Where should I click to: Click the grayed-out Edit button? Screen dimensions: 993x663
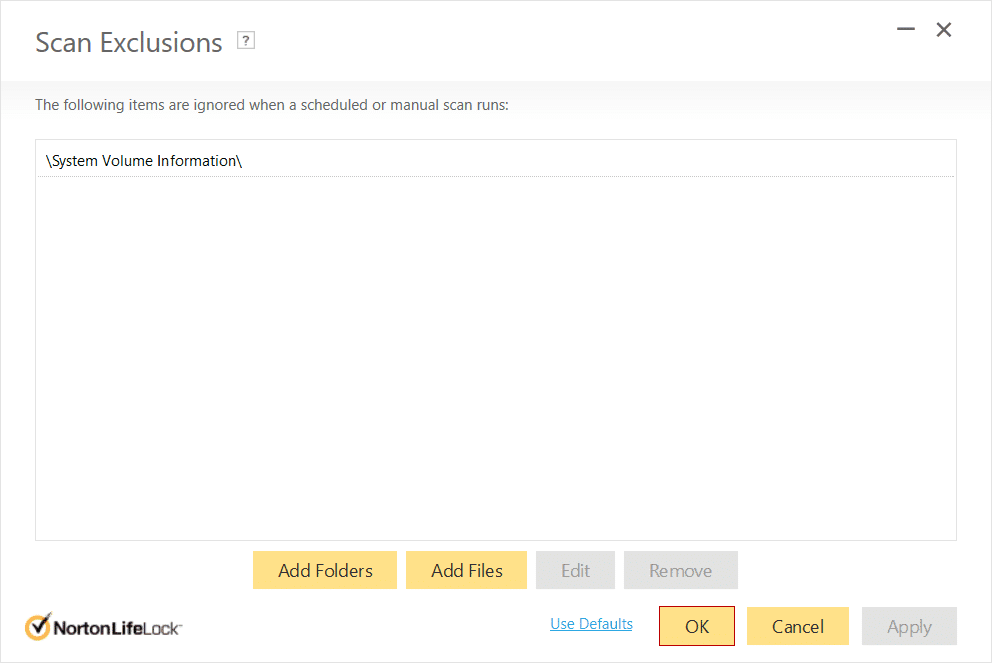[x=575, y=570]
